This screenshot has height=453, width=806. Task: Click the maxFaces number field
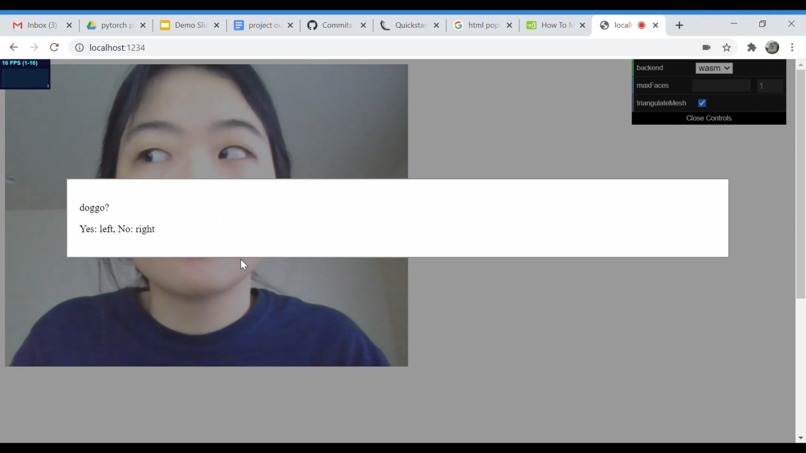[770, 85]
